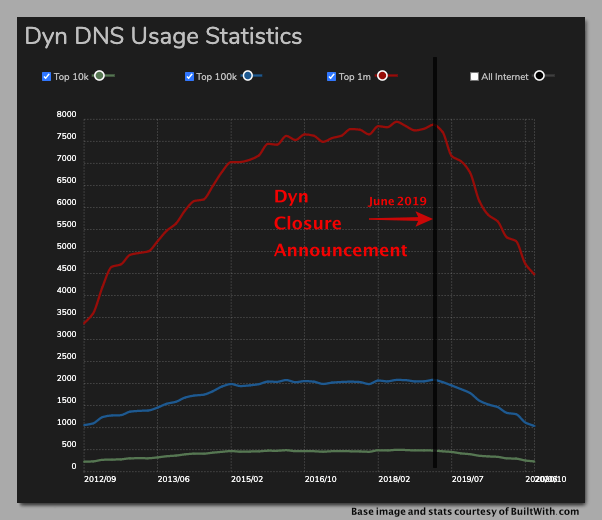This screenshot has width=602, height=520.
Task: Uncheck the Top 1m checkbox
Action: pos(331,76)
